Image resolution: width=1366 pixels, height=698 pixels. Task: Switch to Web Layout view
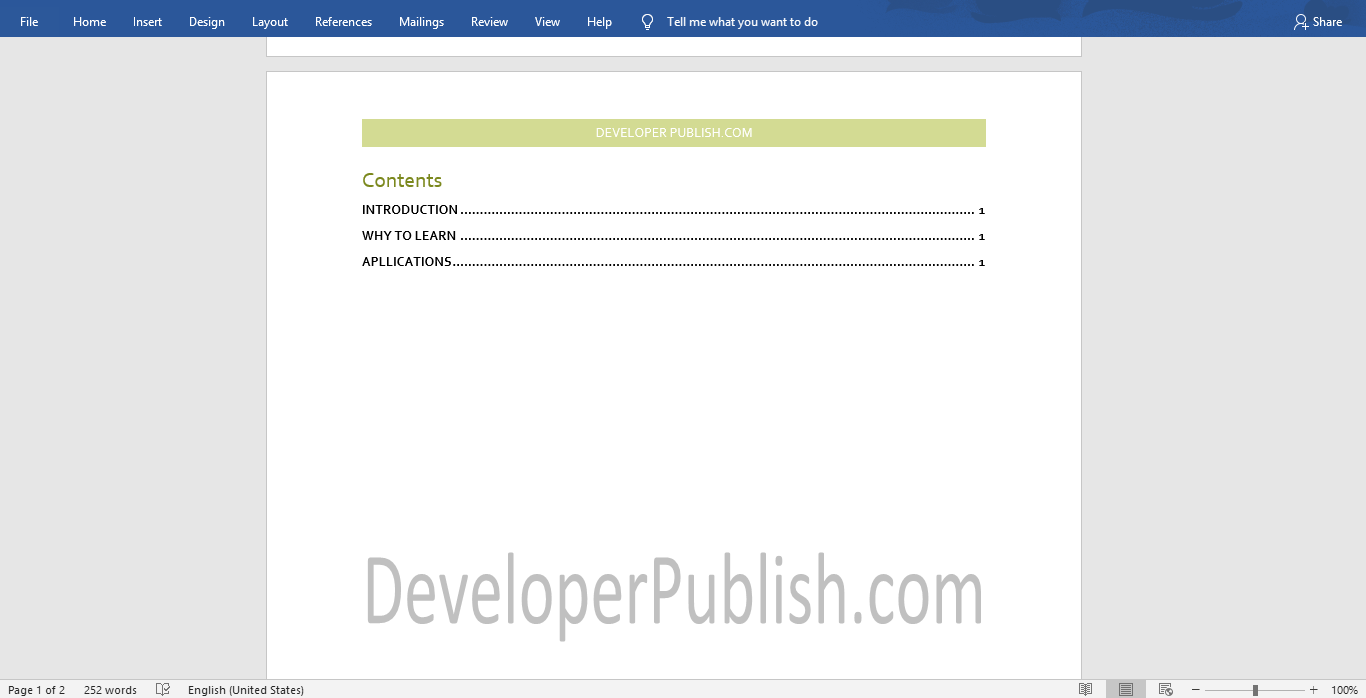(x=1164, y=689)
